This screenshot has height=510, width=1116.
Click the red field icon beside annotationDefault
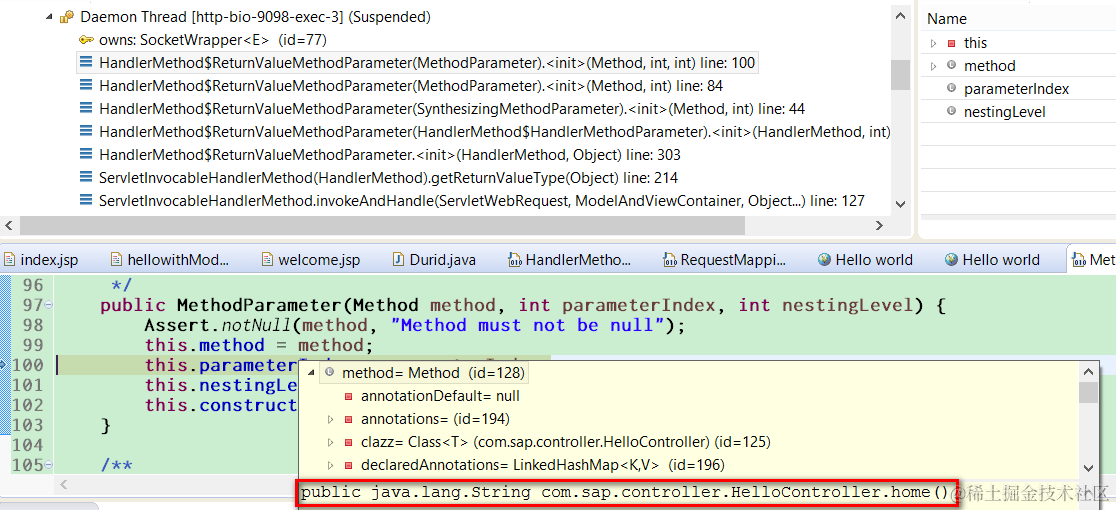tap(348, 396)
